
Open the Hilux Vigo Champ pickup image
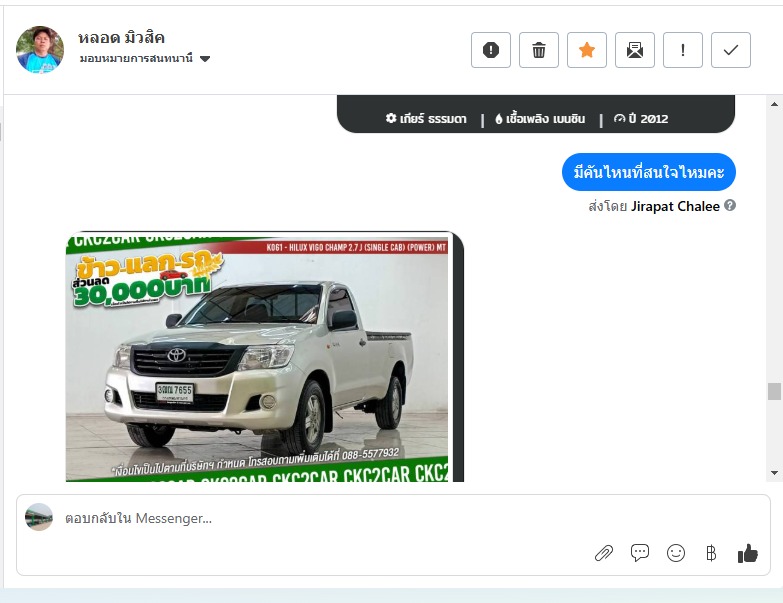pos(265,356)
